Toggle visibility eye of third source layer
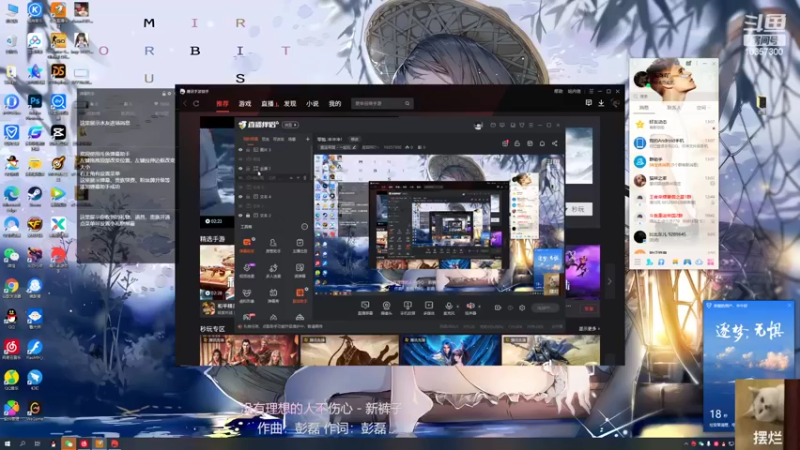Image resolution: width=800 pixels, height=450 pixels. pos(240,168)
